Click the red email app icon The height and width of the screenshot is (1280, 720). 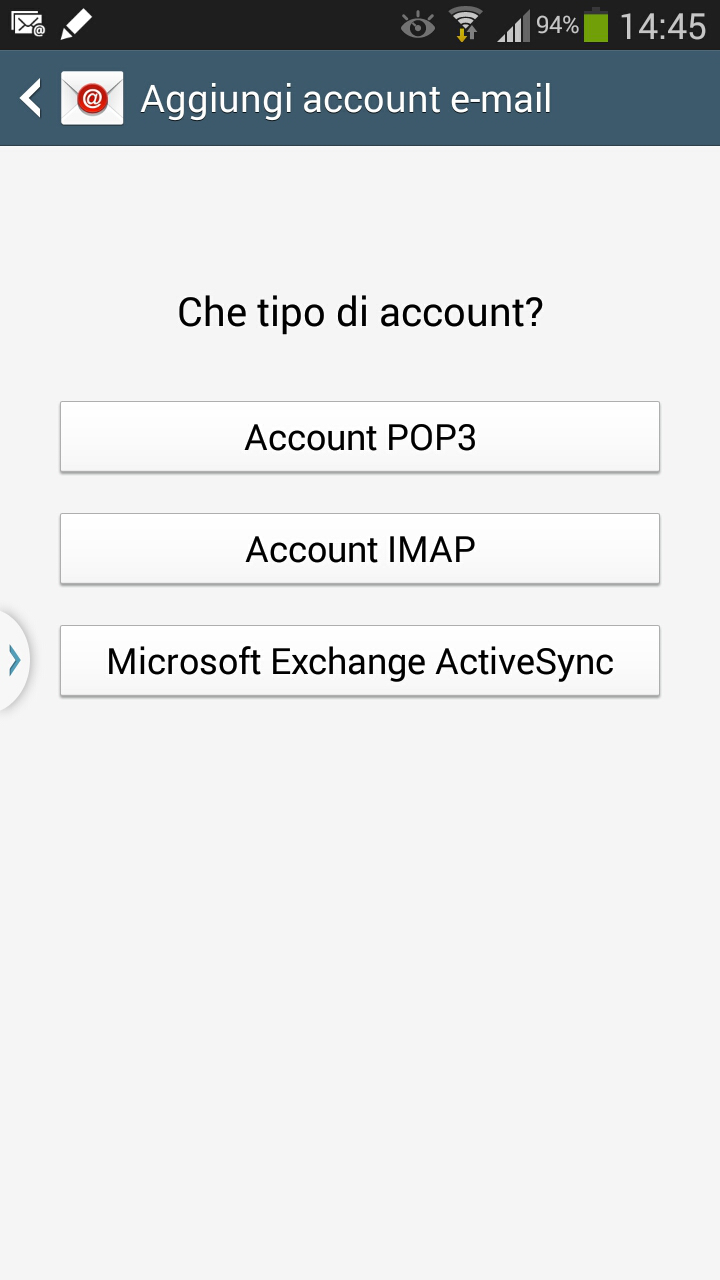92,99
